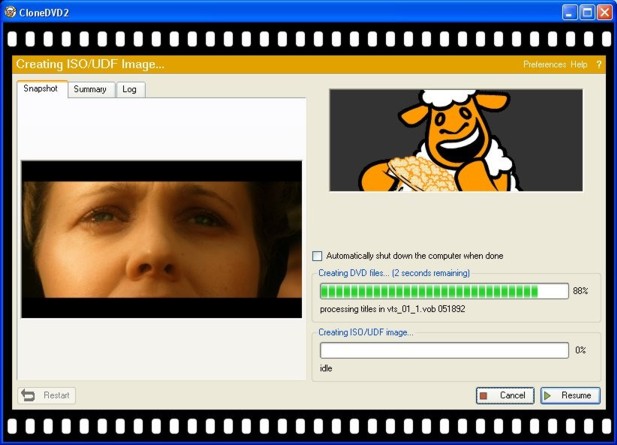Close the CloneDVD2 window
Screen dimensions: 617x445
click(605, 13)
